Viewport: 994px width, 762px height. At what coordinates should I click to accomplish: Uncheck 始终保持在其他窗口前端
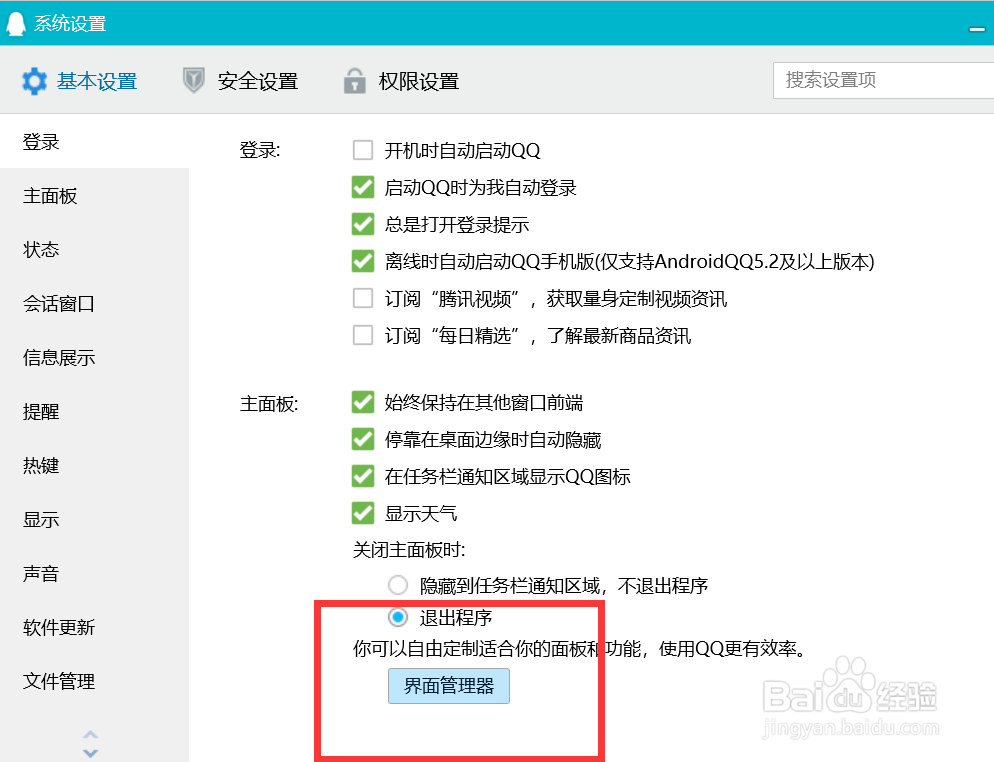tap(363, 402)
